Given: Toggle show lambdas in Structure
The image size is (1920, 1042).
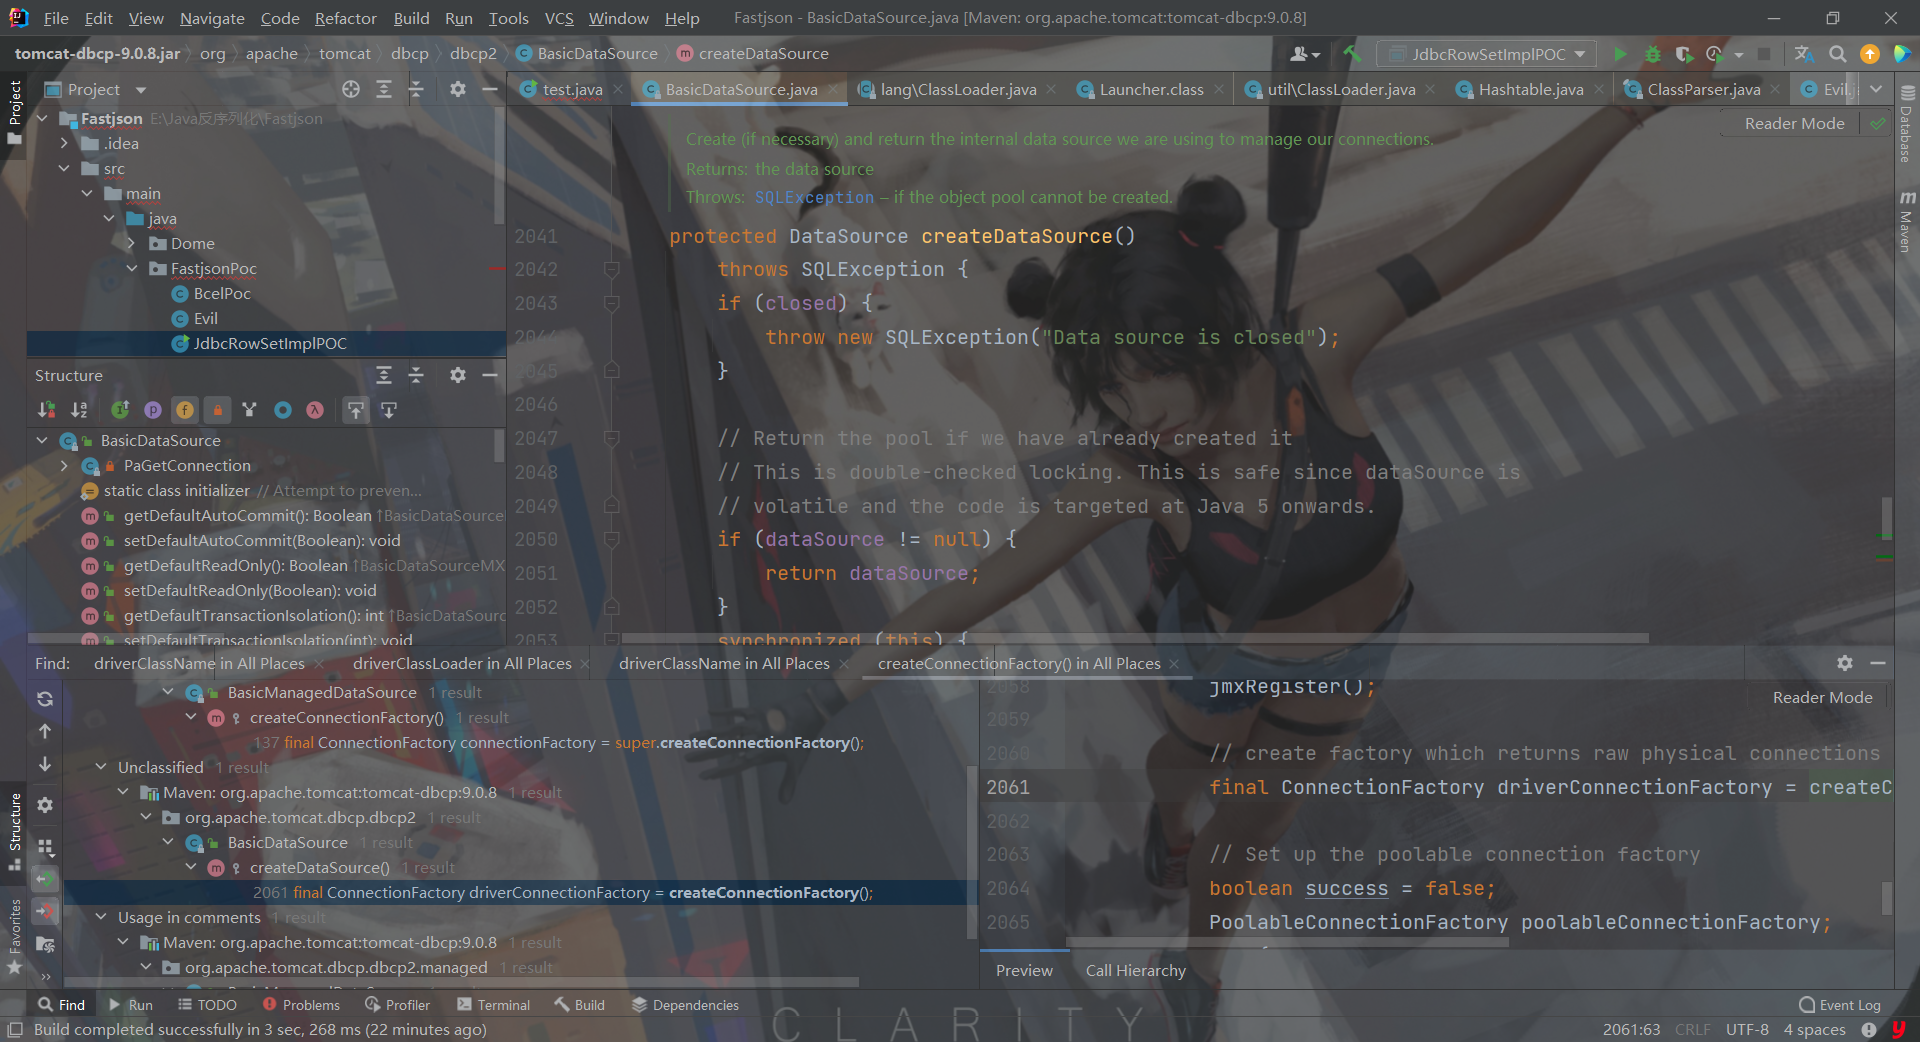Looking at the screenshot, I should click(315, 410).
